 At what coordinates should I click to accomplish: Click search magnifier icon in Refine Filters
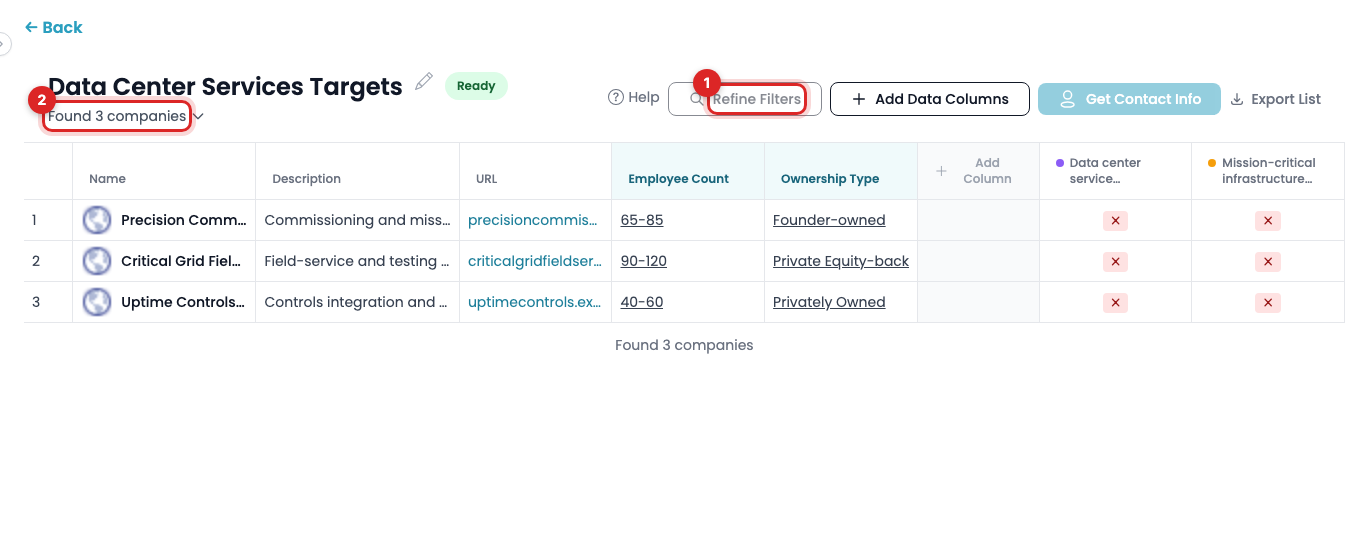pyautogui.click(x=697, y=99)
